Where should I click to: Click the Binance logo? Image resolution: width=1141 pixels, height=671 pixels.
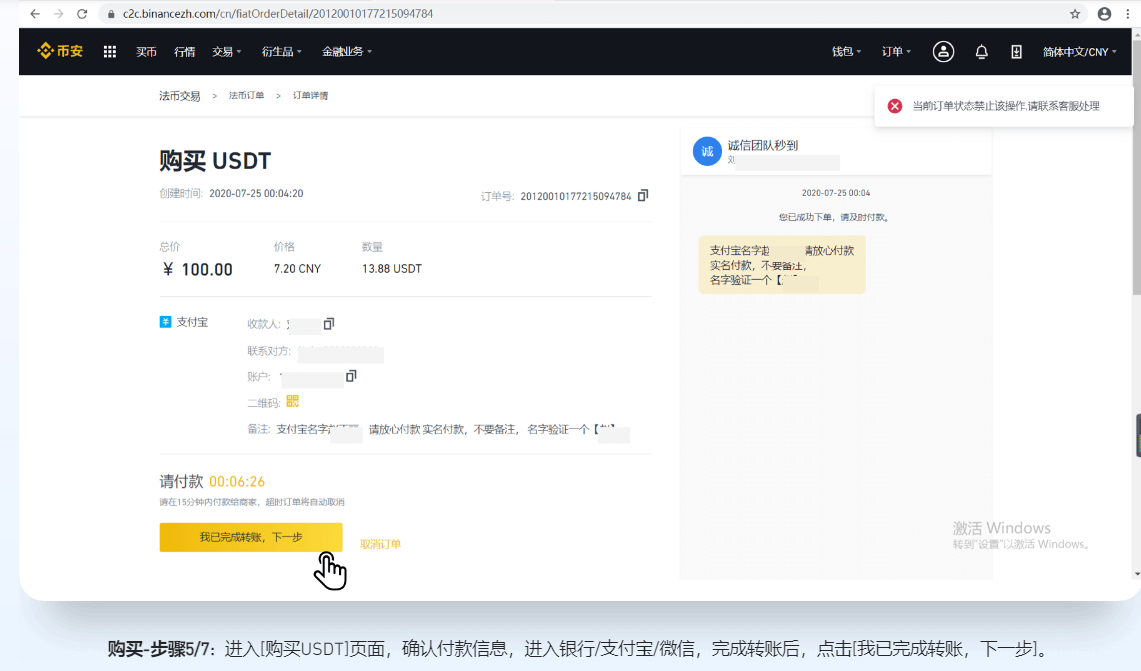[x=60, y=51]
